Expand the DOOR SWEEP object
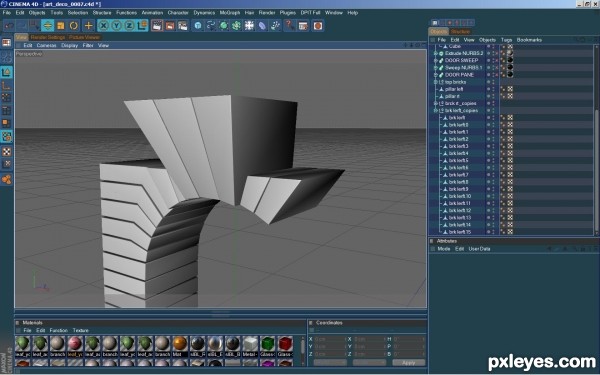 pyautogui.click(x=435, y=60)
